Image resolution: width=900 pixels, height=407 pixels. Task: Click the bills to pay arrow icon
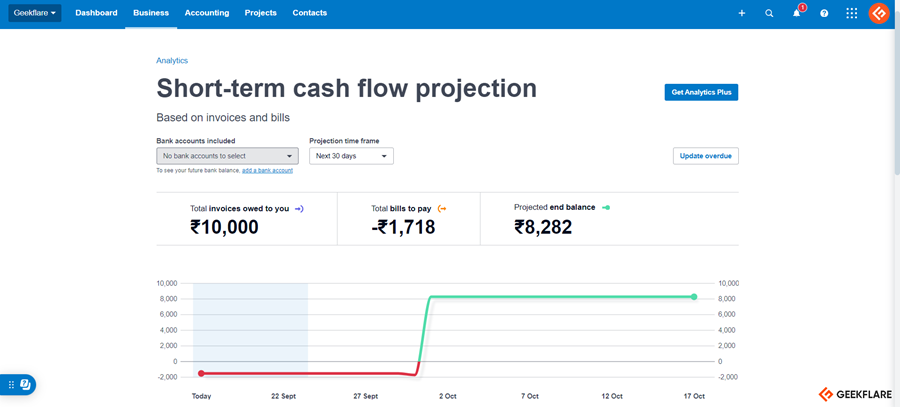442,209
